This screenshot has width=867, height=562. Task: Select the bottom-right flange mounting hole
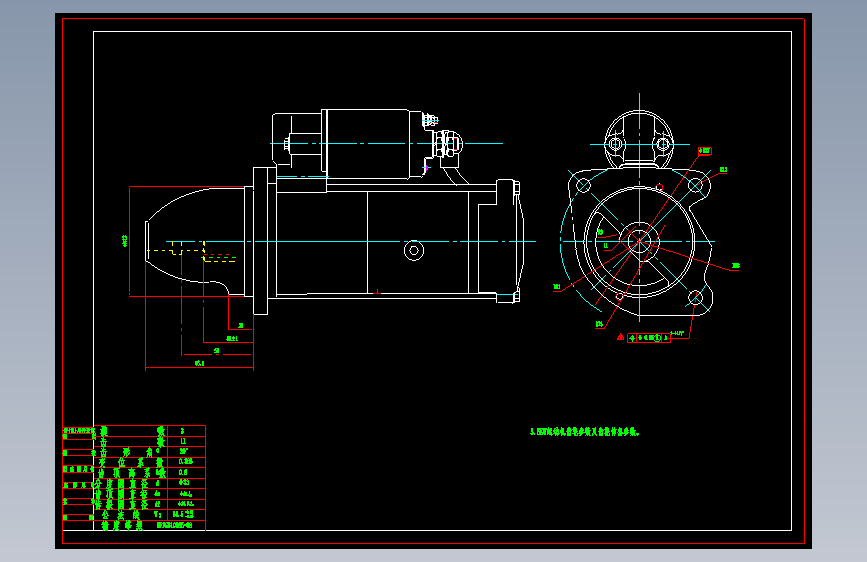click(695, 298)
